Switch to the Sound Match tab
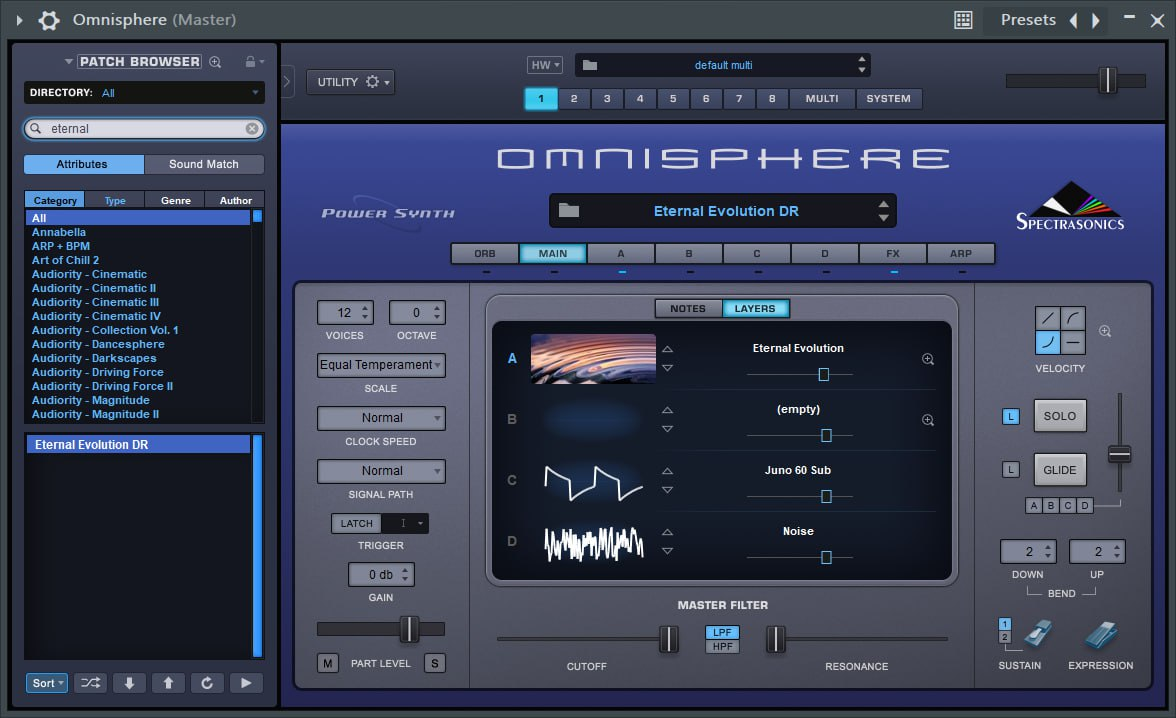Image resolution: width=1176 pixels, height=718 pixels. click(204, 164)
